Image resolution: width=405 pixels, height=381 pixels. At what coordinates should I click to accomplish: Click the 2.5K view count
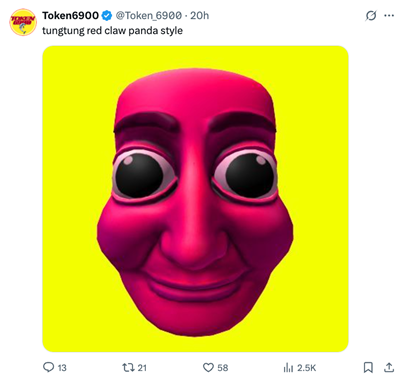coord(306,368)
